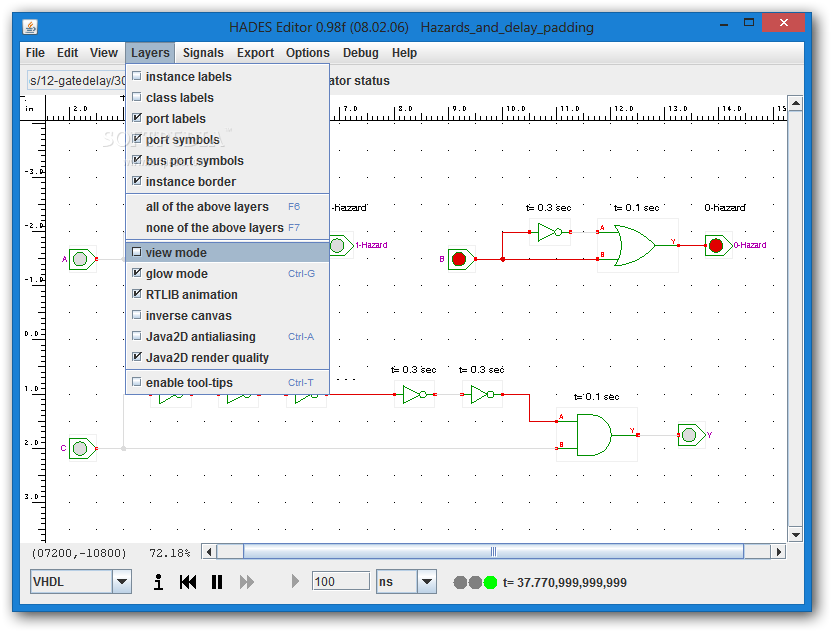
Task: Click the time step field showing 100
Action: (341, 582)
